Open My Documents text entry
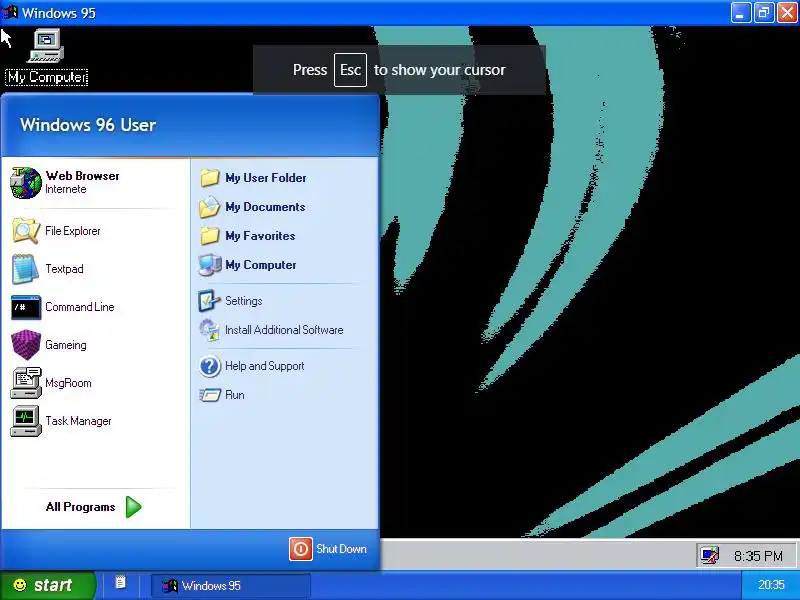 [265, 207]
